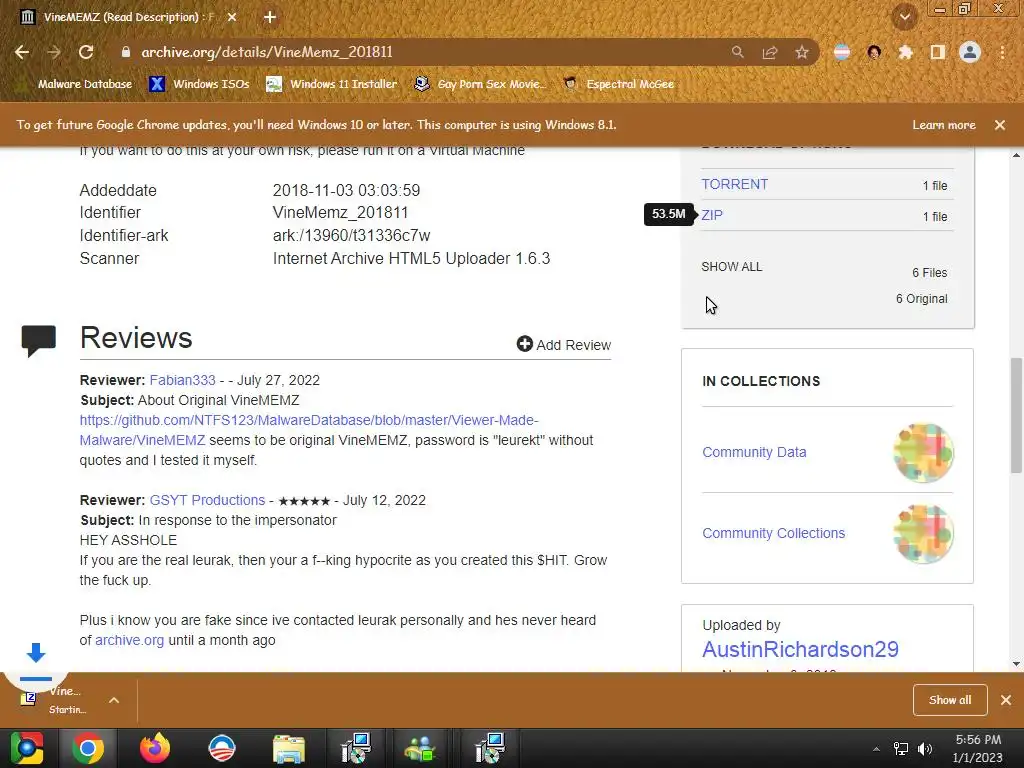Dismiss the Chrome update notification bar

(1000, 125)
